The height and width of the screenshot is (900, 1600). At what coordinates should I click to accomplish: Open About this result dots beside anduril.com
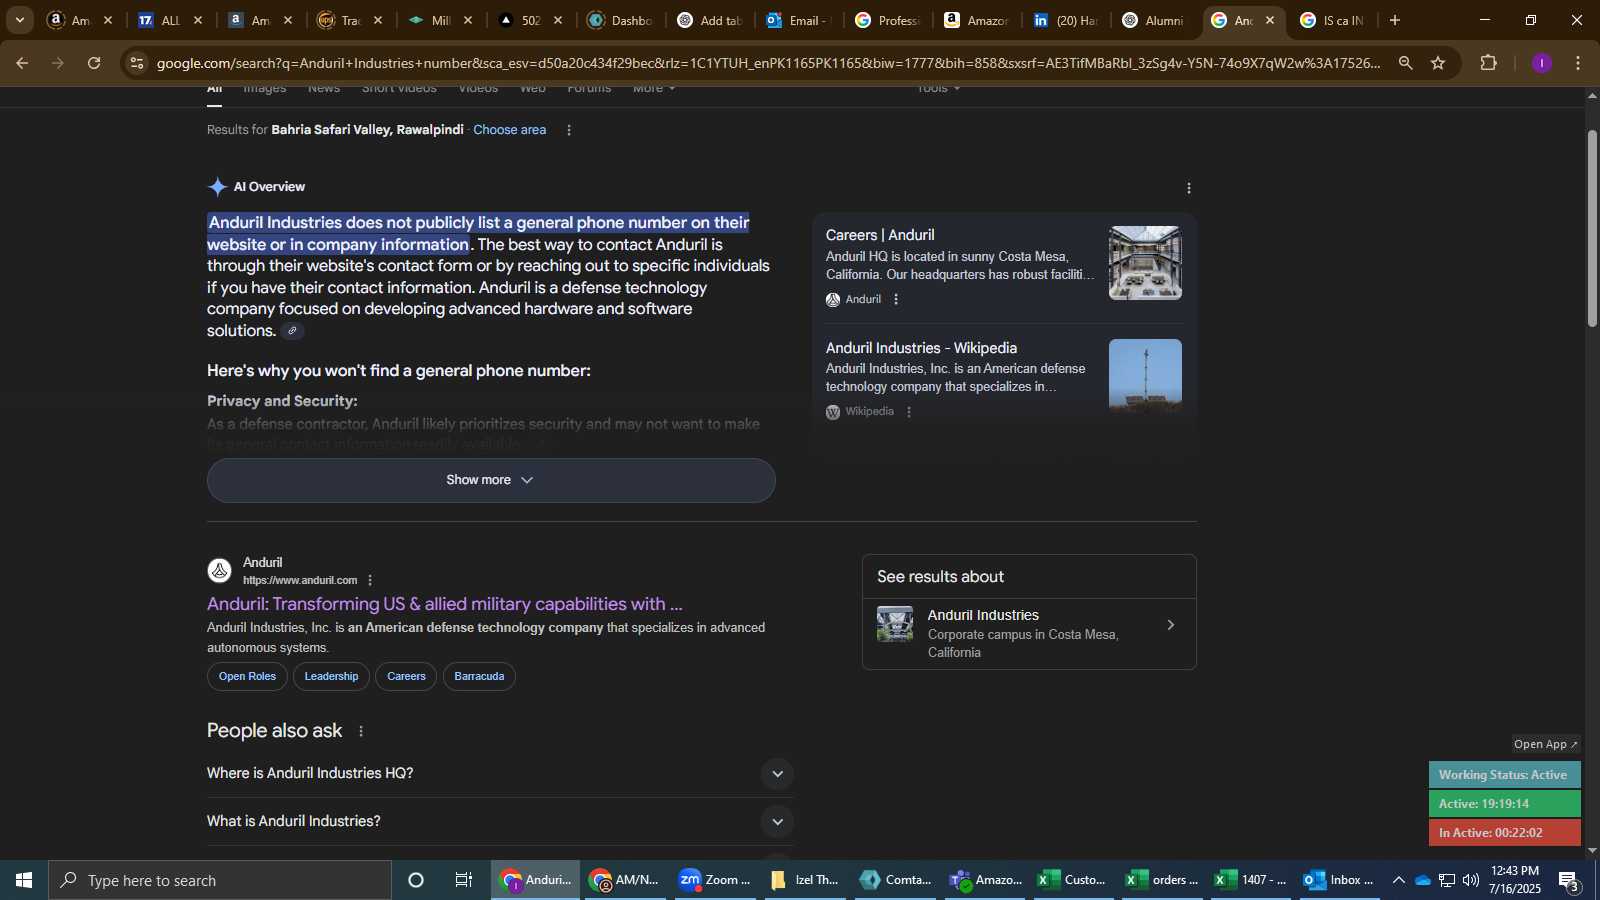(370, 580)
